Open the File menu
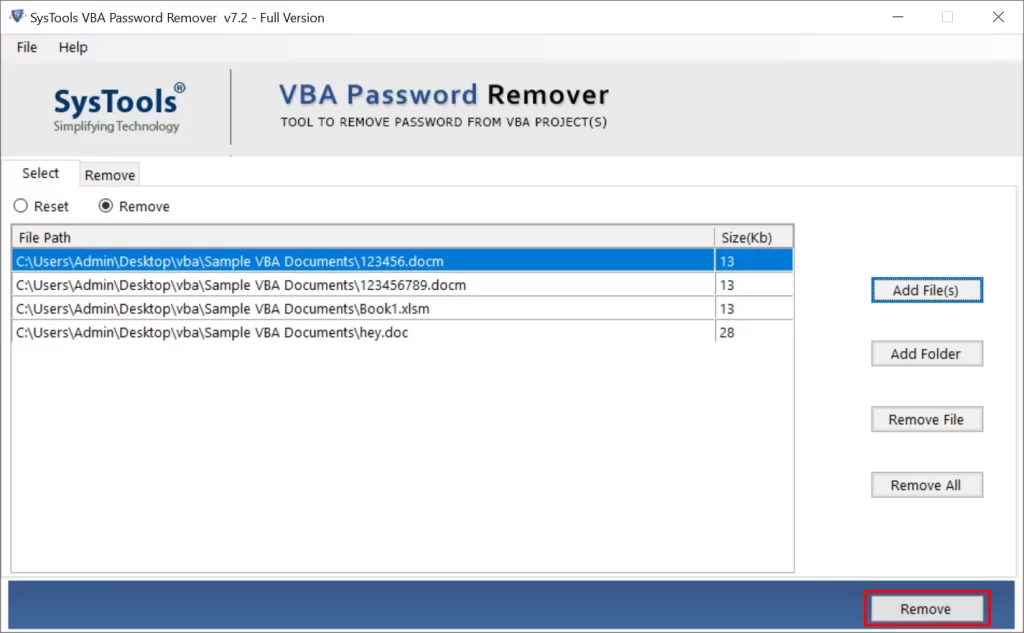 click(x=27, y=47)
